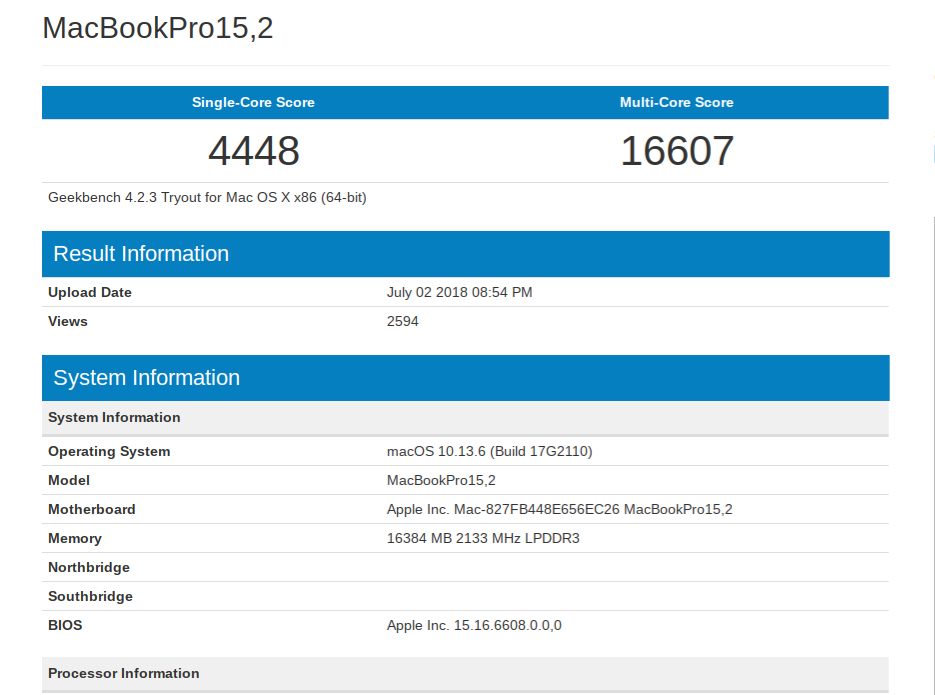Click the BIOS label

tap(66, 625)
